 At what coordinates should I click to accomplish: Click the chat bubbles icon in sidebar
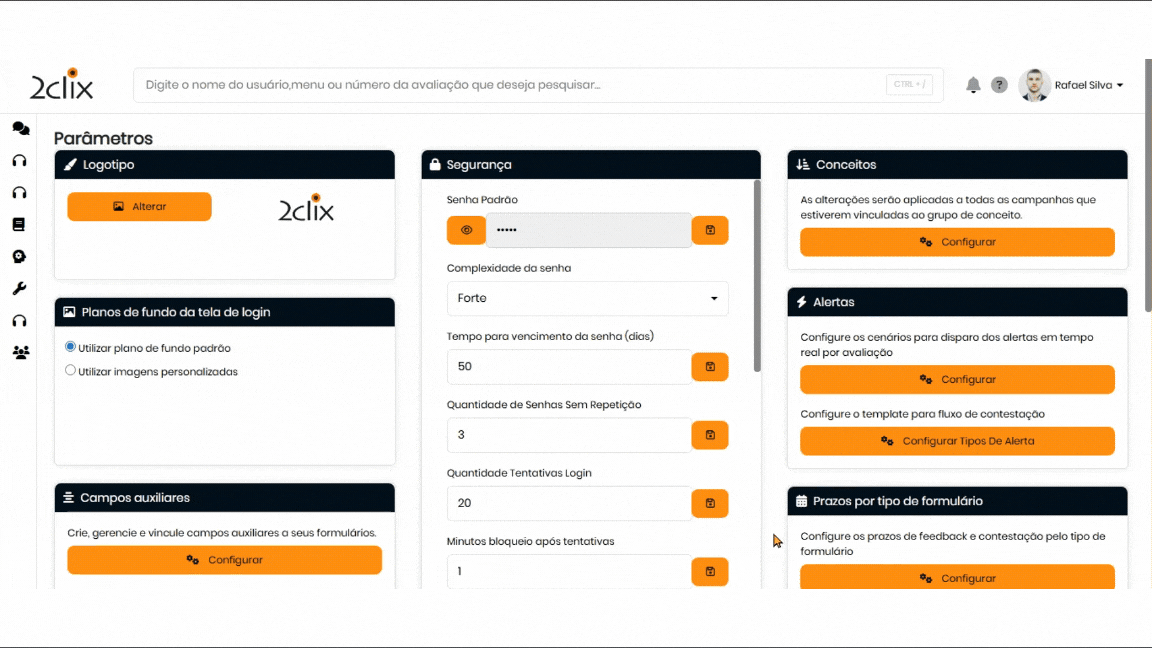[x=20, y=128]
